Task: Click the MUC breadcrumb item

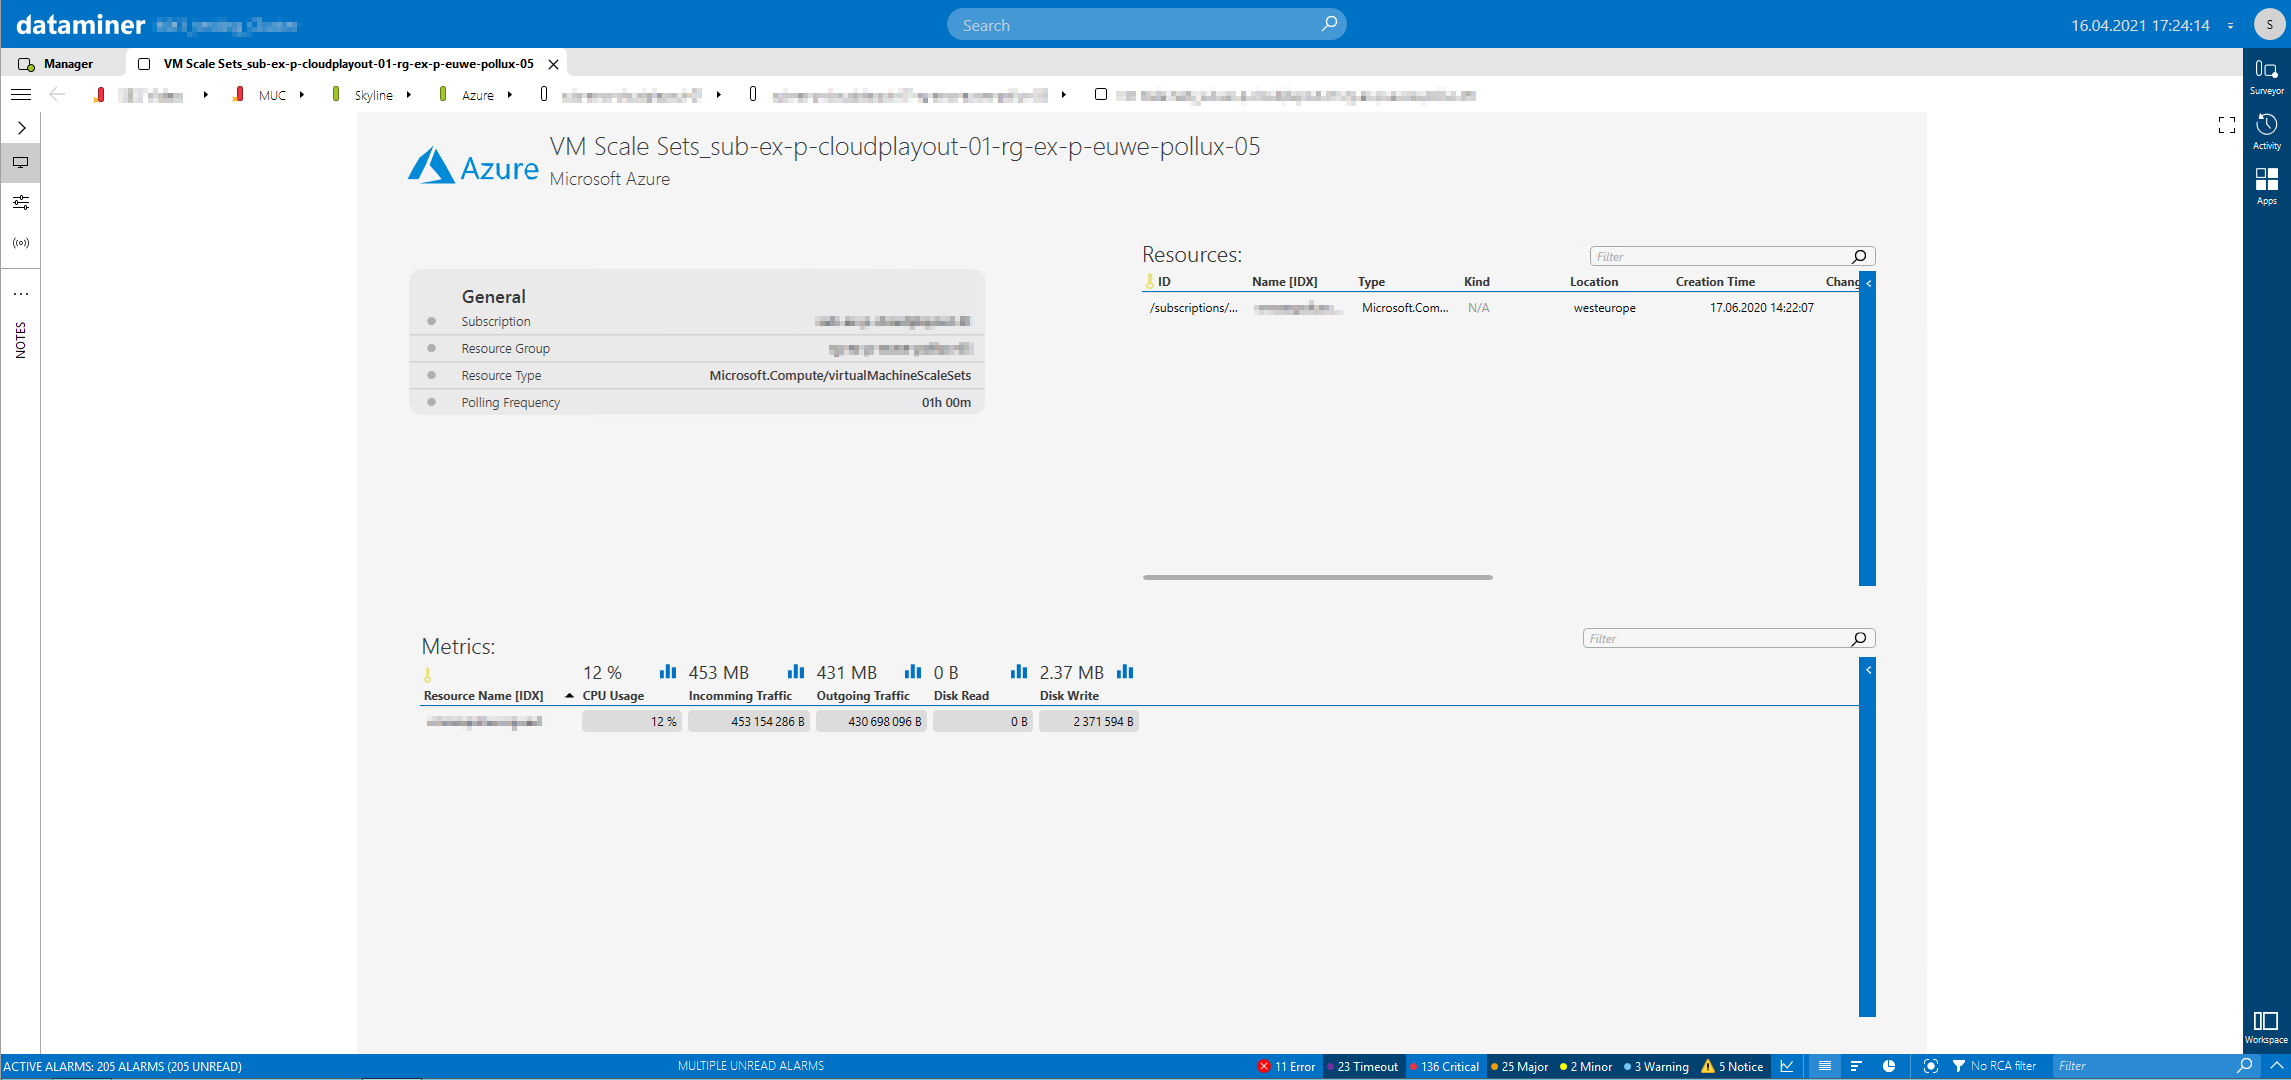Action: coord(272,95)
